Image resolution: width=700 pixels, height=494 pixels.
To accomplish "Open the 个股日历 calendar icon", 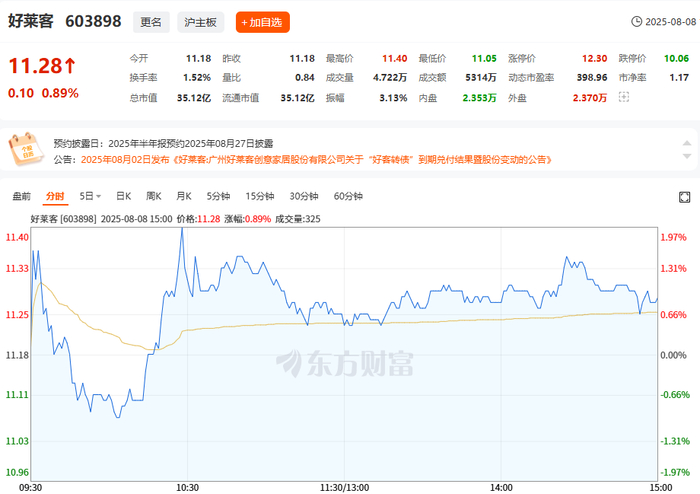I will 26,149.
